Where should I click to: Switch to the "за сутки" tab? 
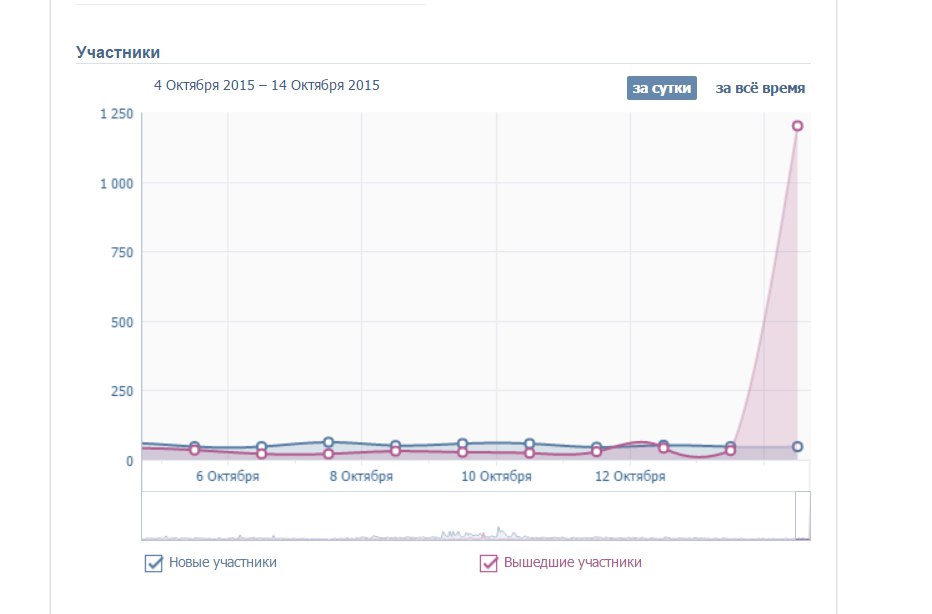tap(661, 88)
